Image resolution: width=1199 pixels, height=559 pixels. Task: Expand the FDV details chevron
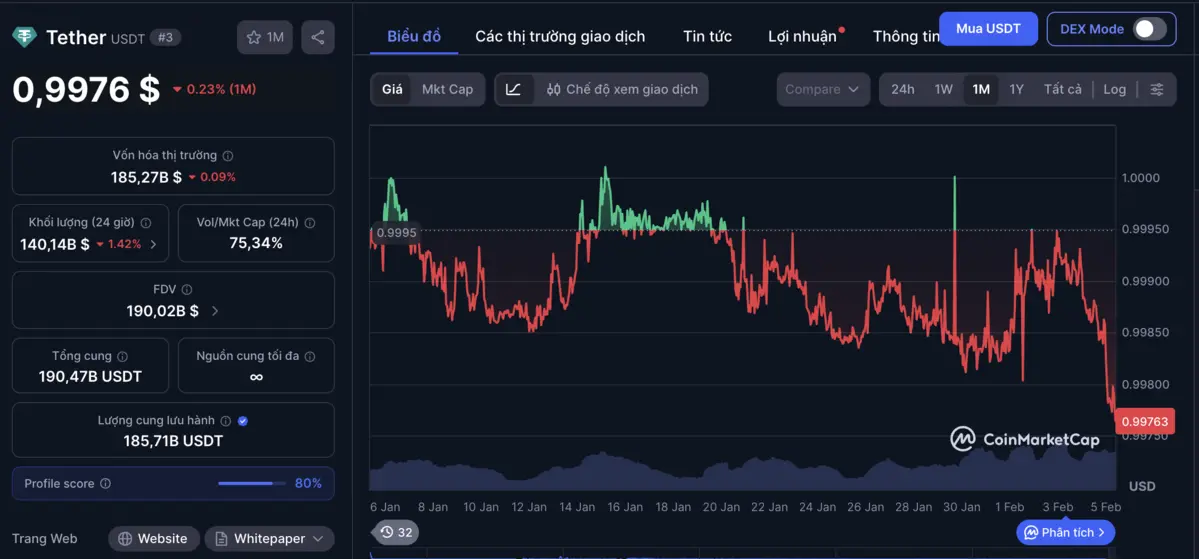pos(215,311)
